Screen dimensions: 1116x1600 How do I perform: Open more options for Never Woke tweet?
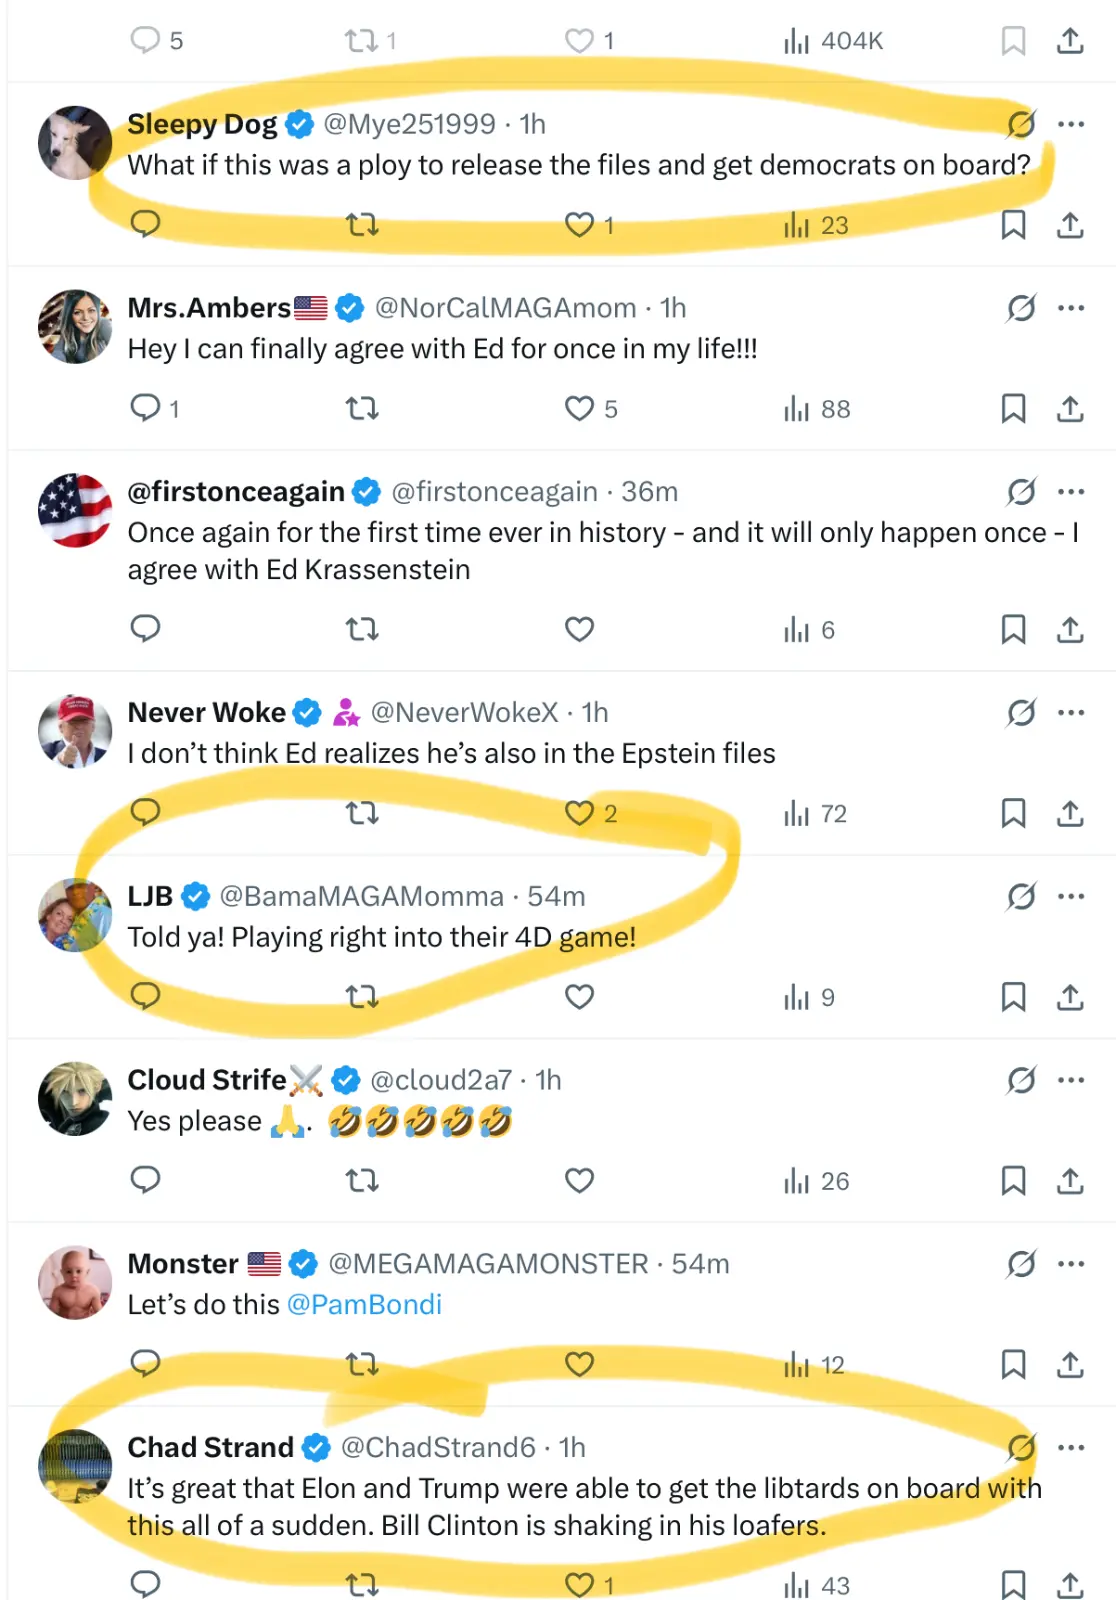click(x=1071, y=713)
